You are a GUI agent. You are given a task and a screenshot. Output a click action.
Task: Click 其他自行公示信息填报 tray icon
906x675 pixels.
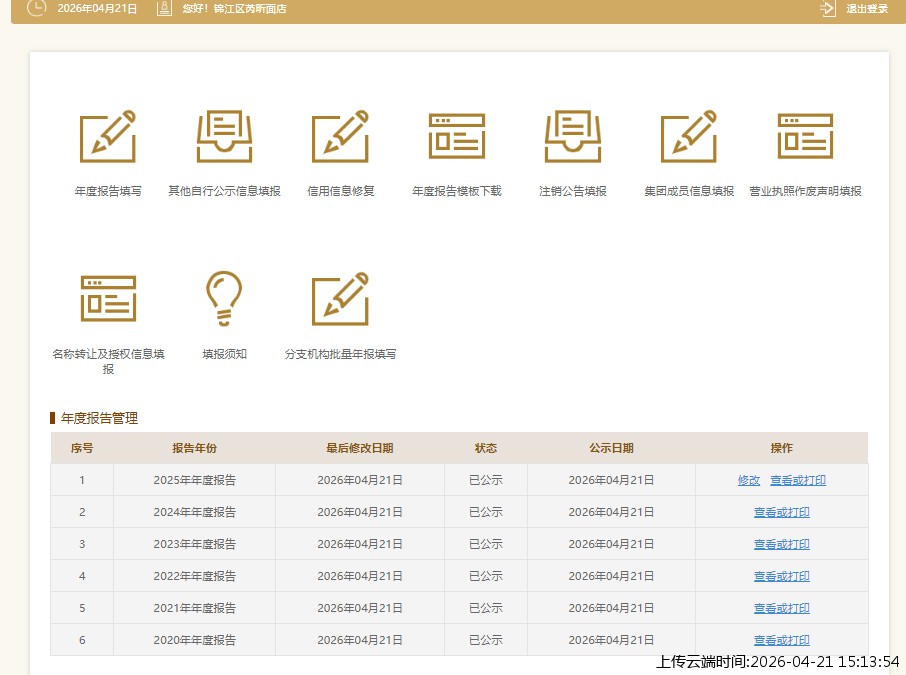tap(224, 137)
